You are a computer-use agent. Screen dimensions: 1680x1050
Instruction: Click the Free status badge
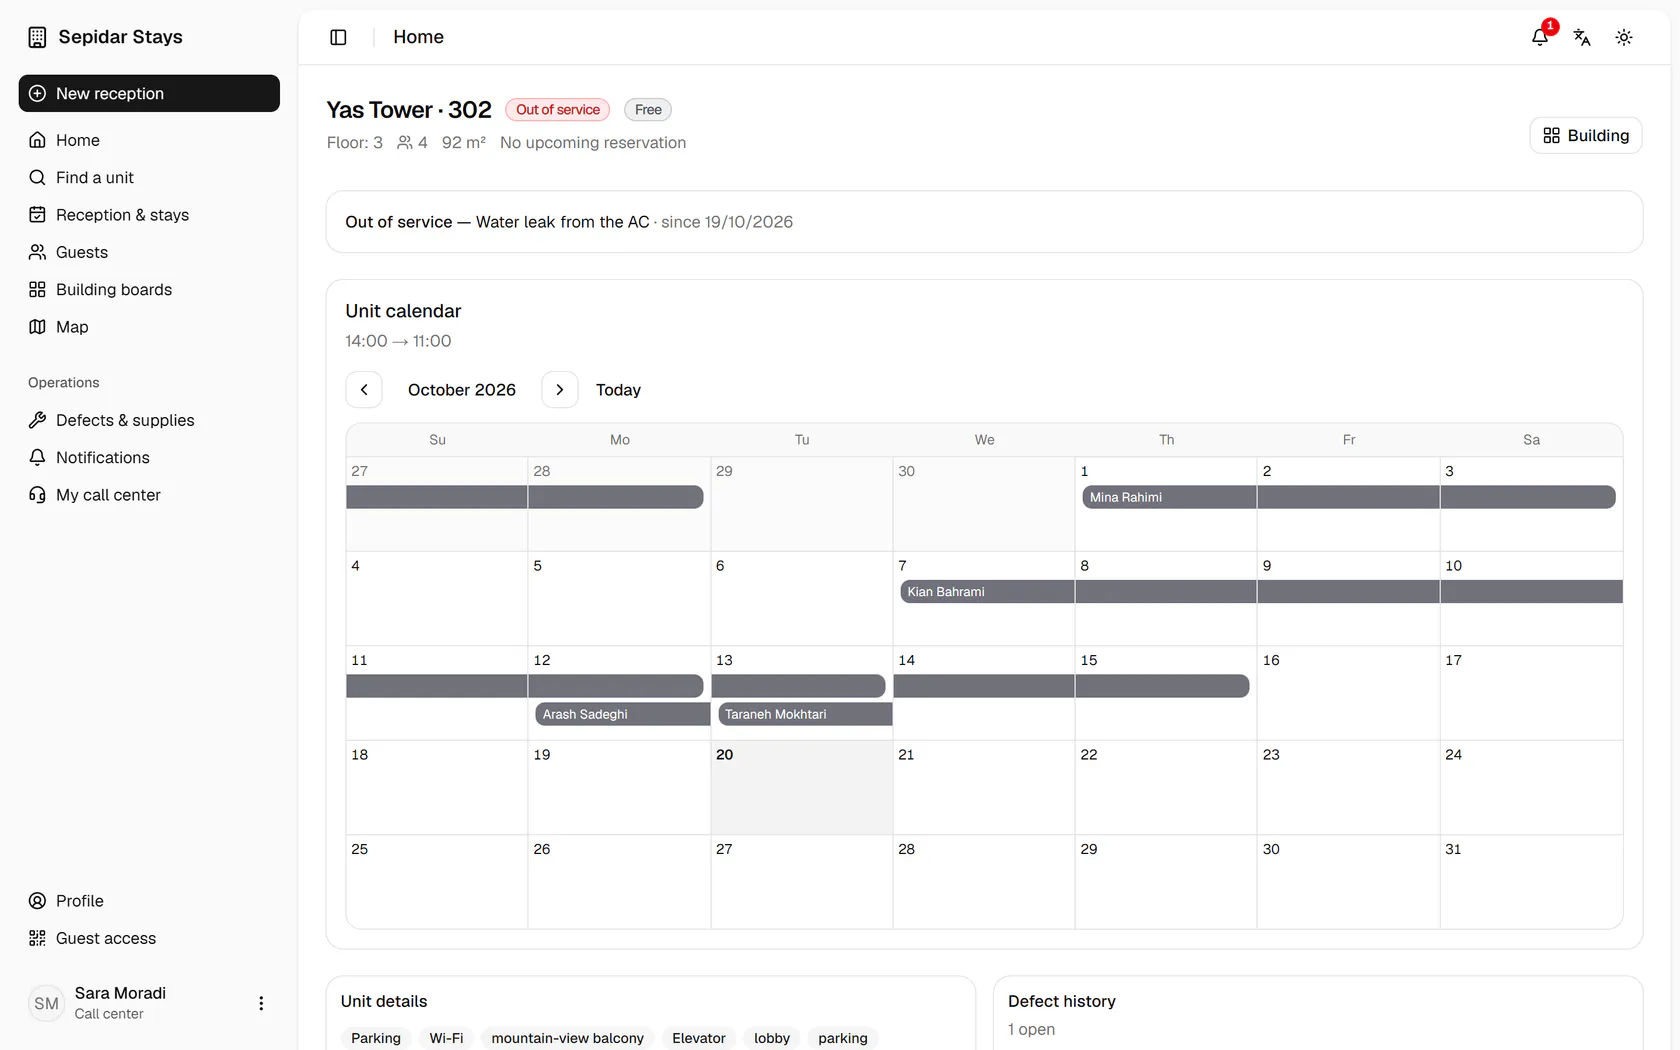[648, 110]
